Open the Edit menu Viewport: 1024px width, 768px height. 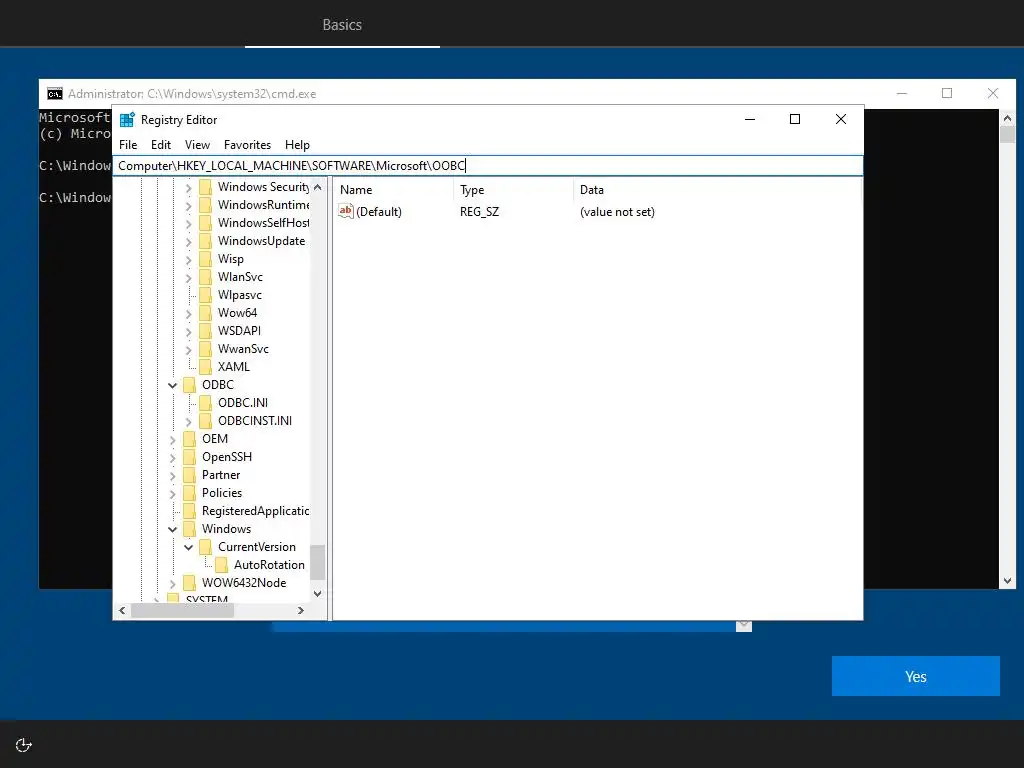161,145
